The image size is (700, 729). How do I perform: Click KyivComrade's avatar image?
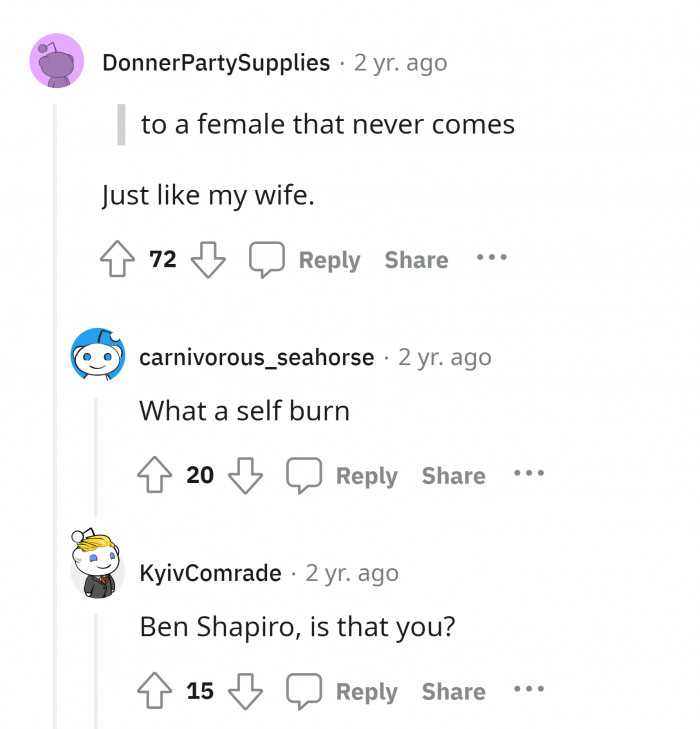click(x=97, y=566)
